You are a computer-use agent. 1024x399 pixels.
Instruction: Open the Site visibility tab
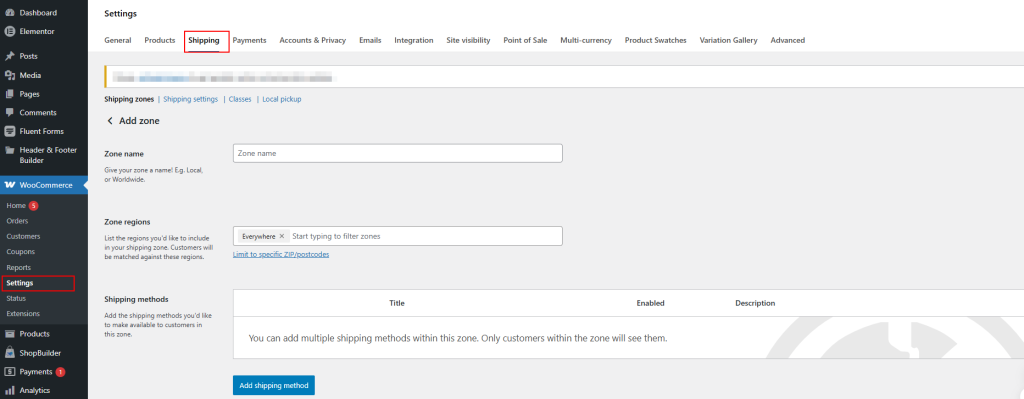pos(468,40)
